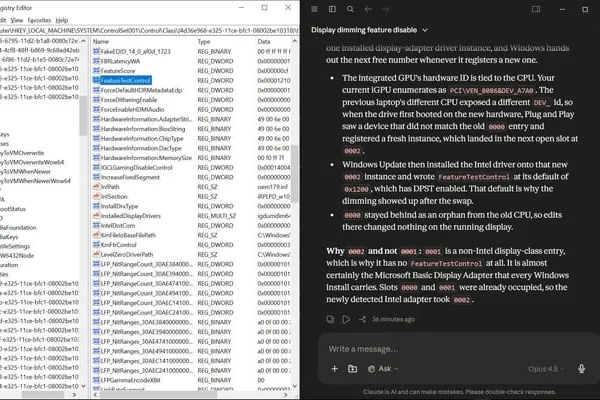Open the View menu in Registry Editor
The width and height of the screenshot is (600, 400).
click(17, 20)
